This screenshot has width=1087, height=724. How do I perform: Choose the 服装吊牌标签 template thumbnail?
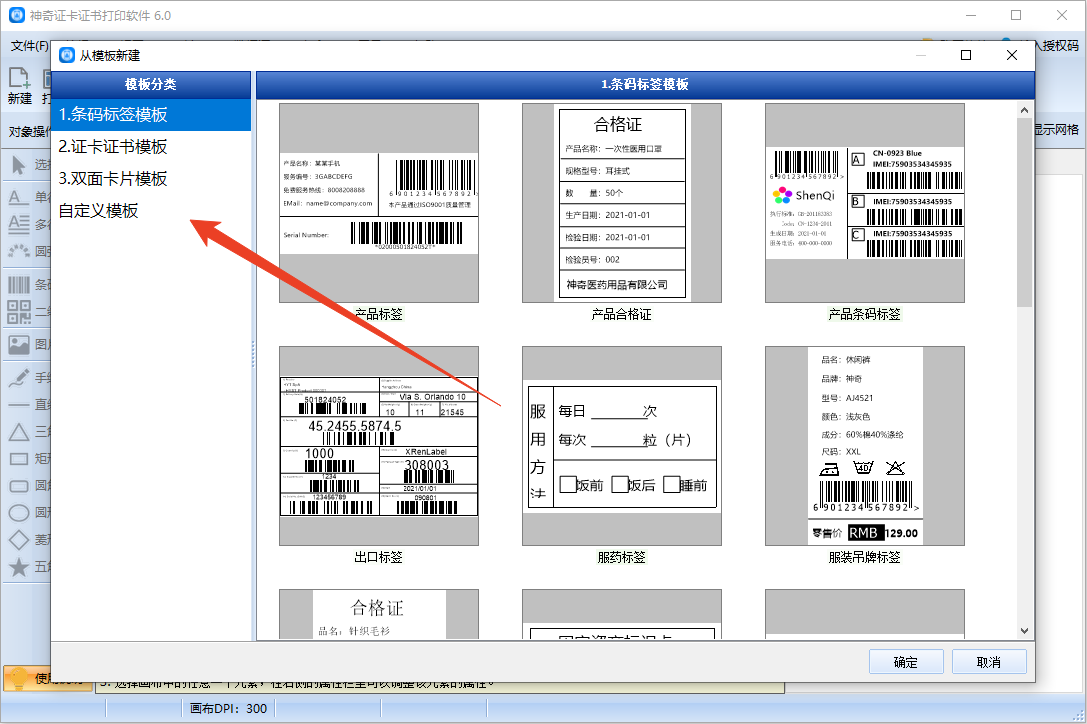coord(864,446)
